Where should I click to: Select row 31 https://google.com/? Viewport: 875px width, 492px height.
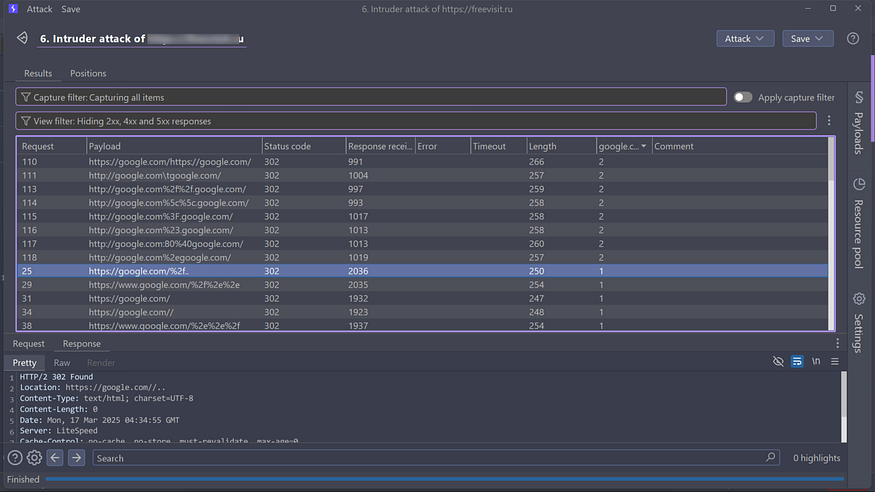pyautogui.click(x=422, y=298)
